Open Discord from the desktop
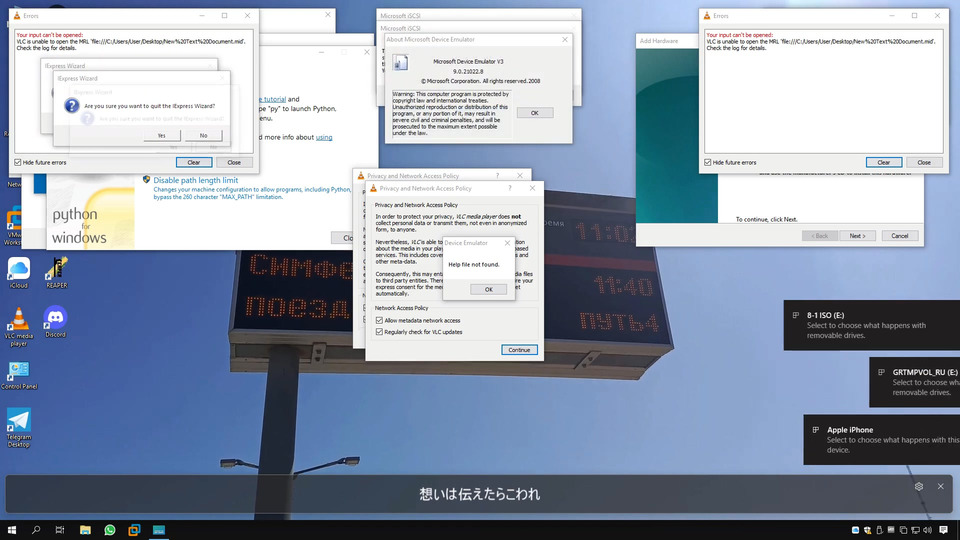Screen dimensions: 960x540 [x=55, y=321]
